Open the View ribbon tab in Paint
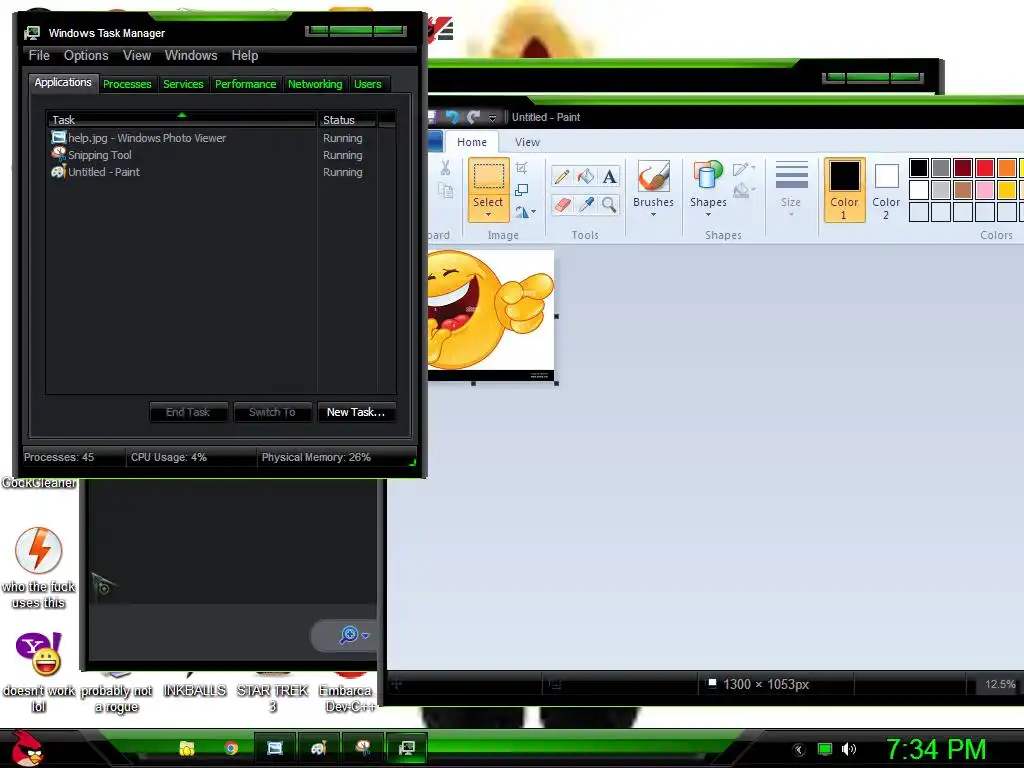Image resolution: width=1024 pixels, height=768 pixels. 527,142
